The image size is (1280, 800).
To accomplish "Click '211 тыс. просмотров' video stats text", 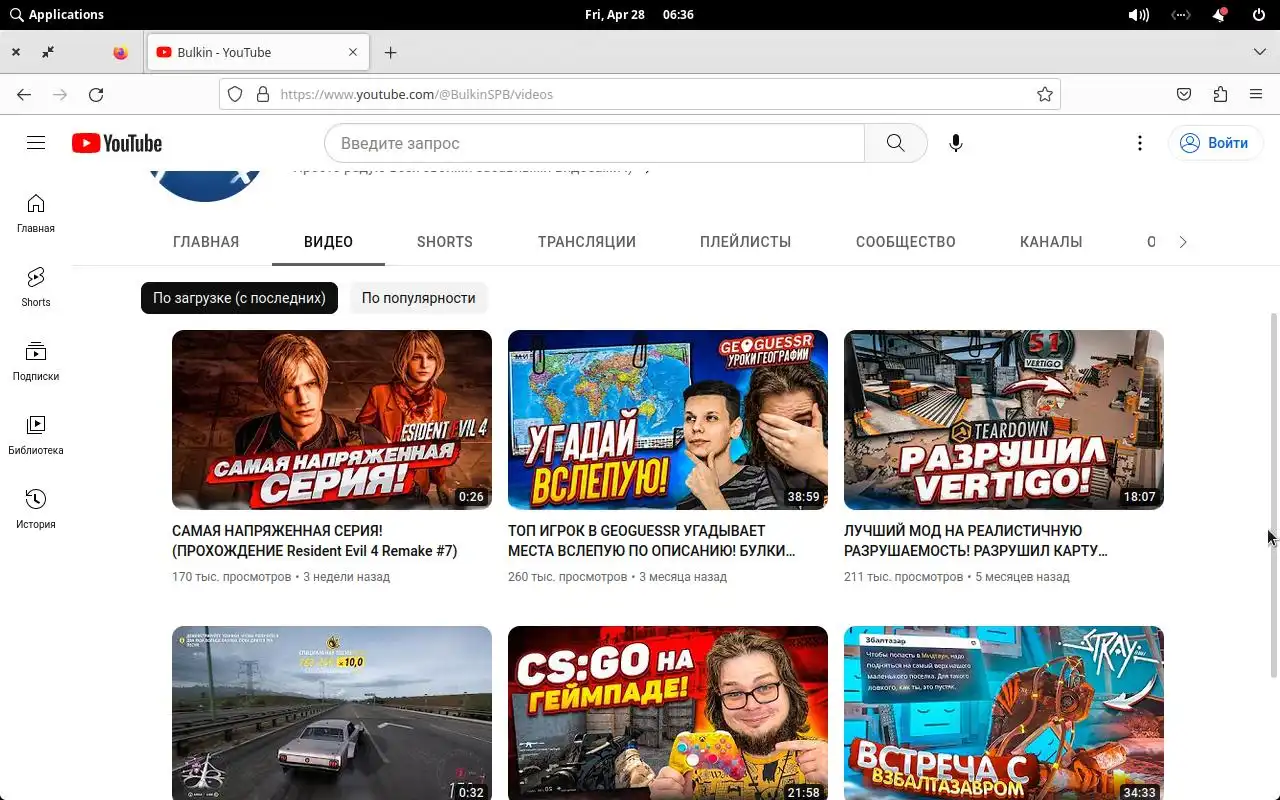I will [904, 577].
